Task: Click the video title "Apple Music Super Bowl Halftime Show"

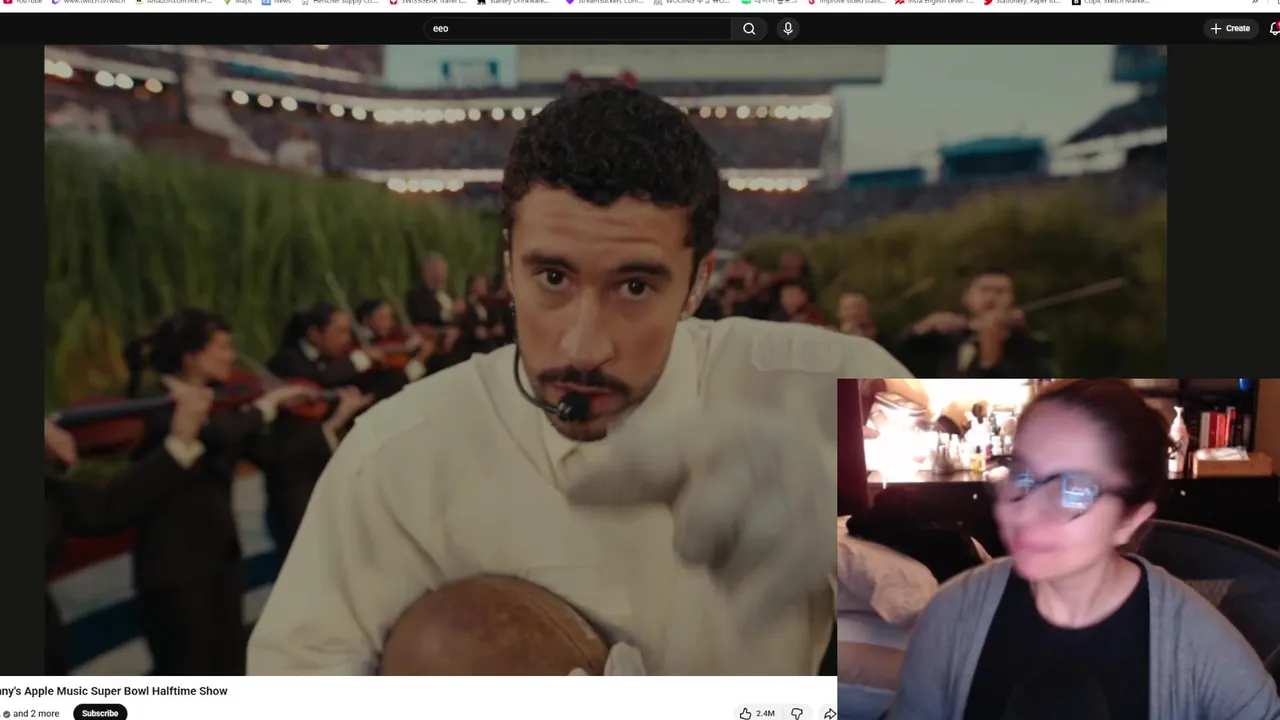Action: tap(125, 691)
